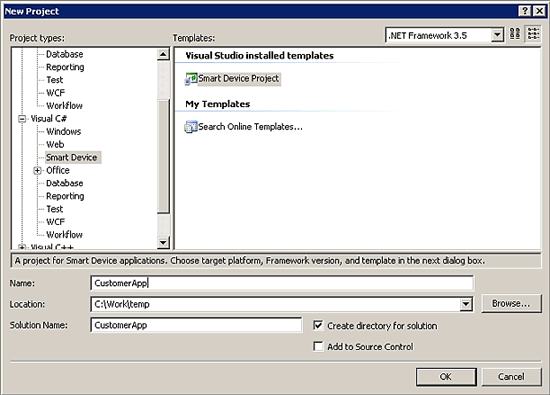Click the My Templates heading
This screenshot has height=395, width=550.
pos(217,104)
